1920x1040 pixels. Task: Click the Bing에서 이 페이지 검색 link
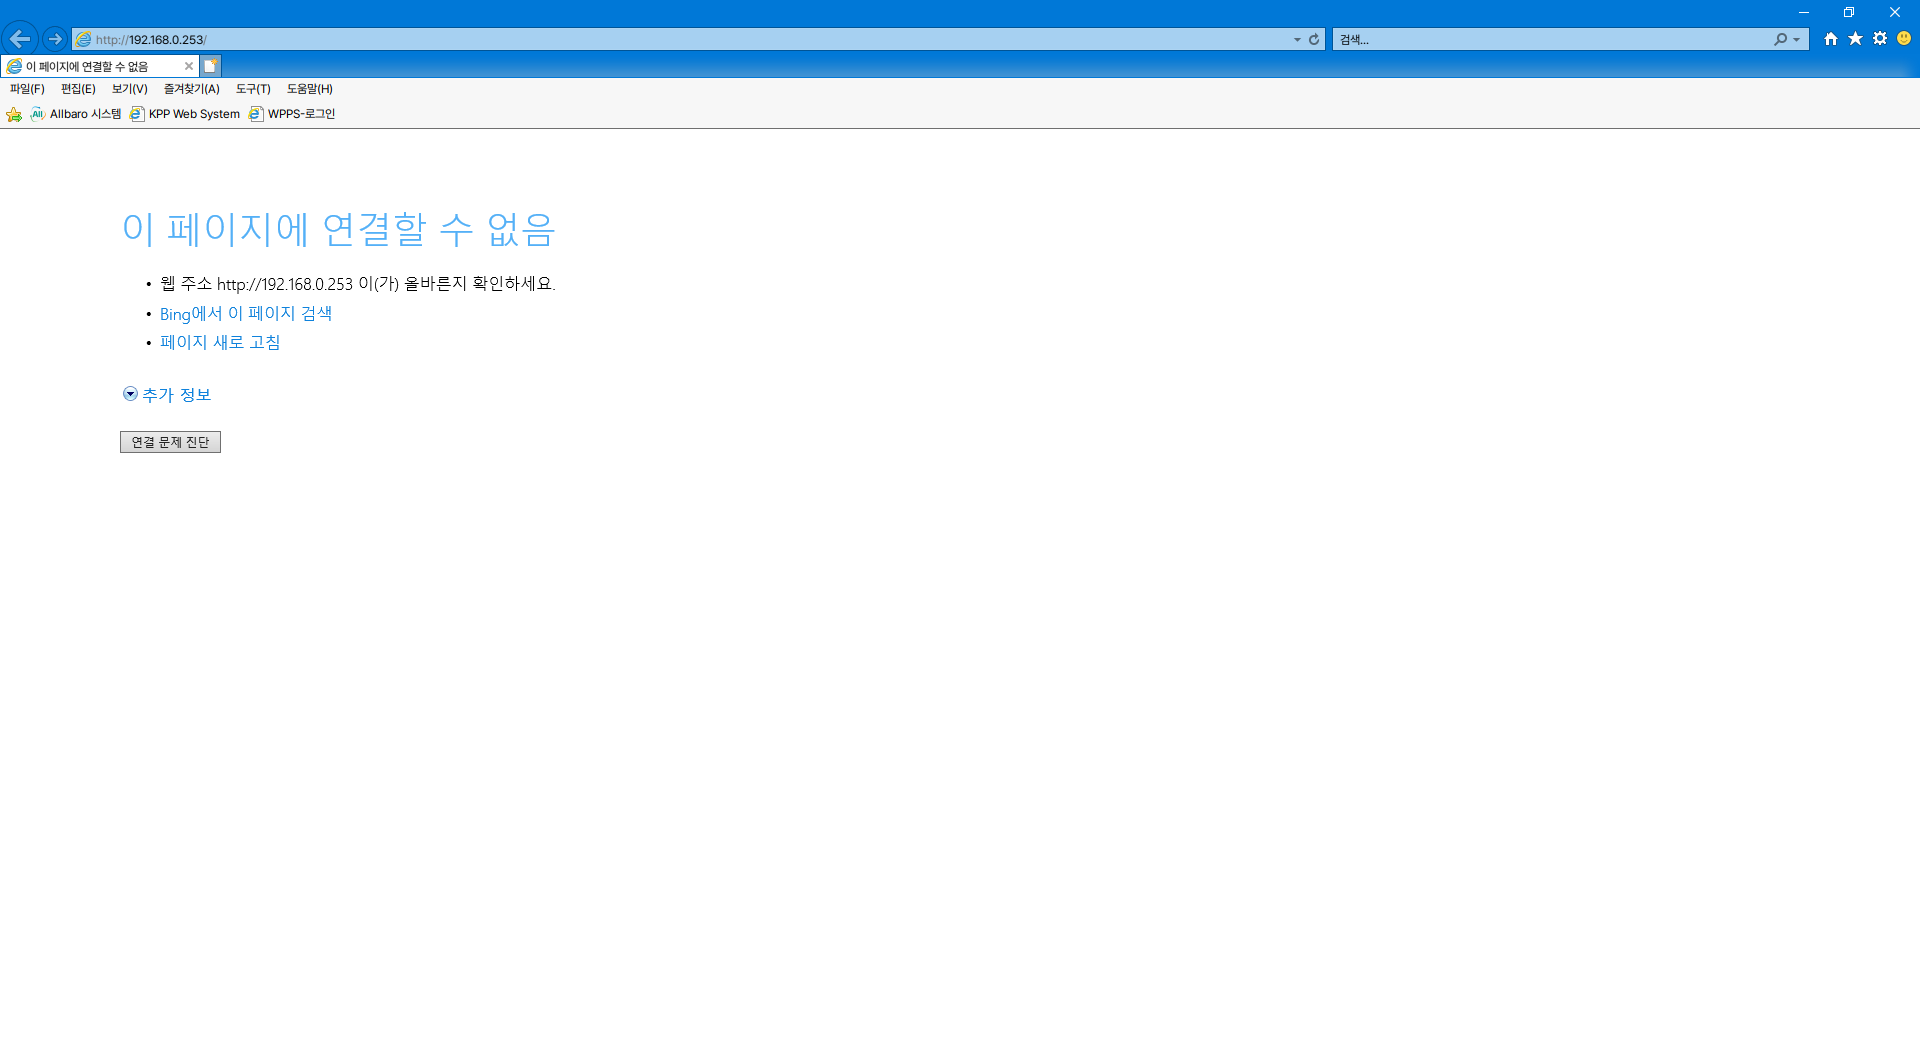[246, 314]
